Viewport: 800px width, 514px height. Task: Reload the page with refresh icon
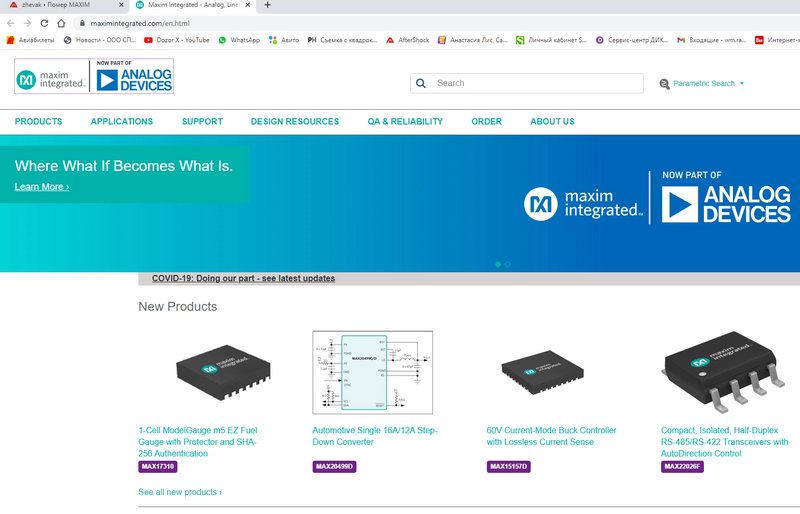(44, 23)
